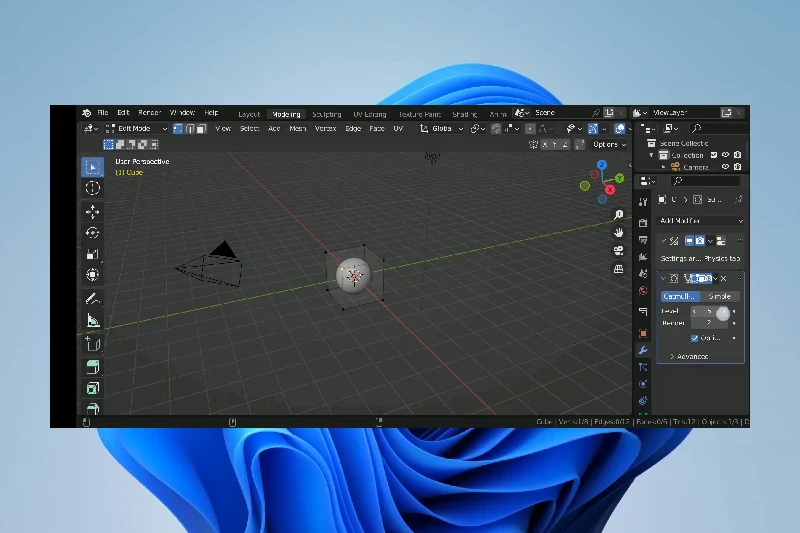
Task: Switch to the Sculpting workspace tab
Action: pos(326,114)
